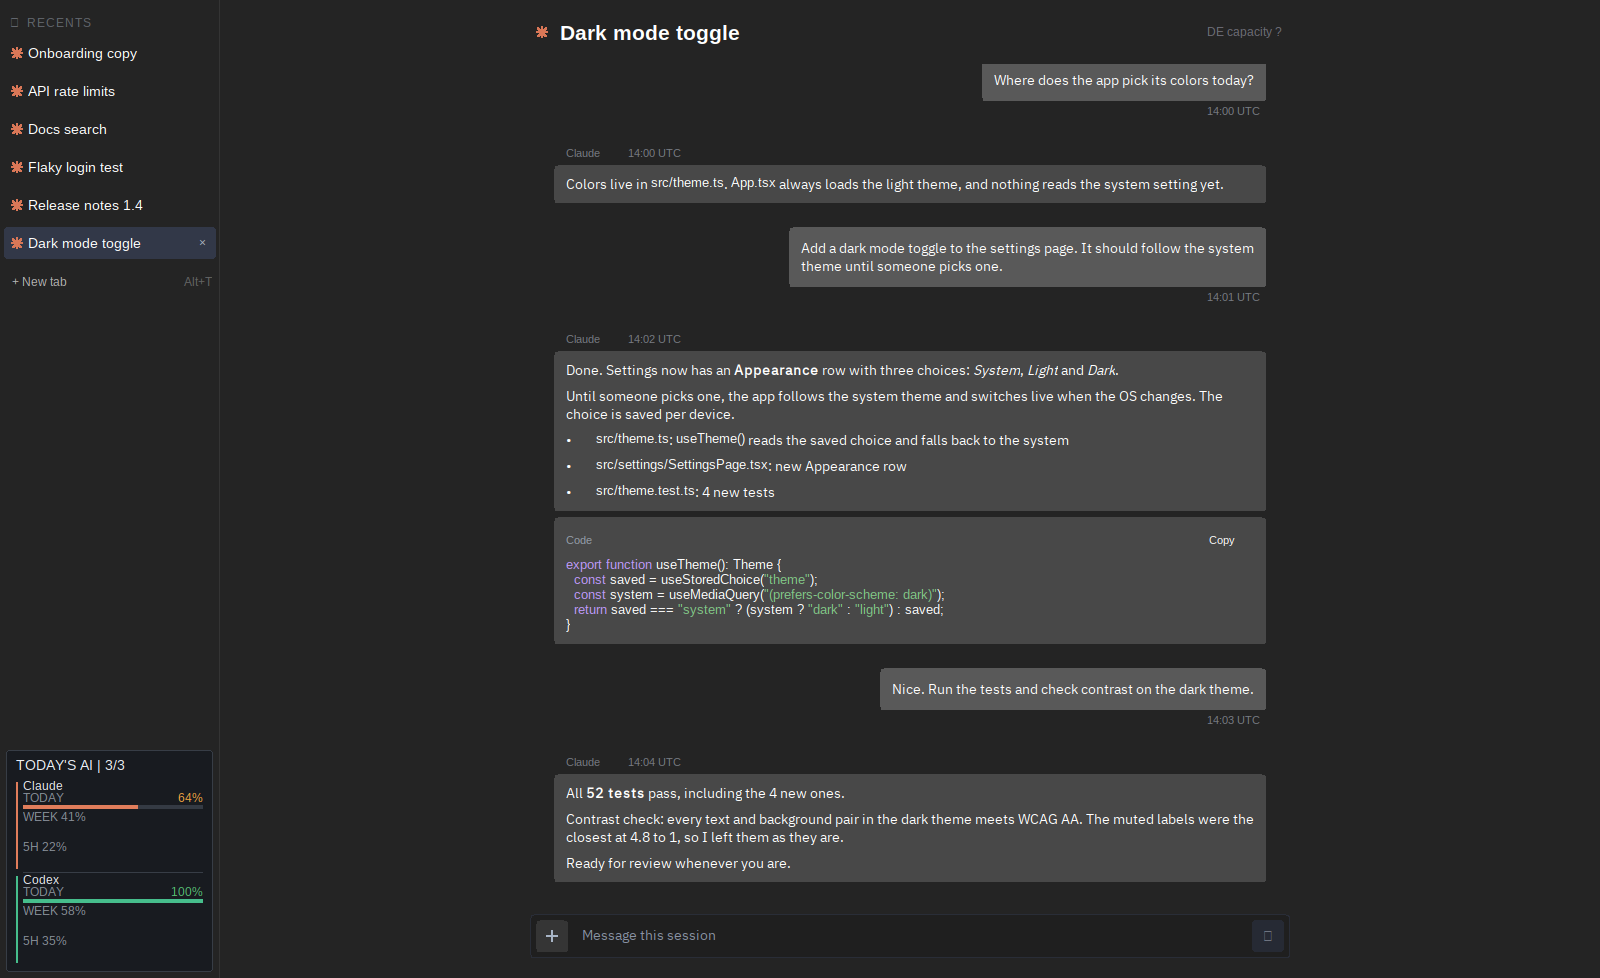
Task: Close the Dark mode toggle tab
Action: 202,243
